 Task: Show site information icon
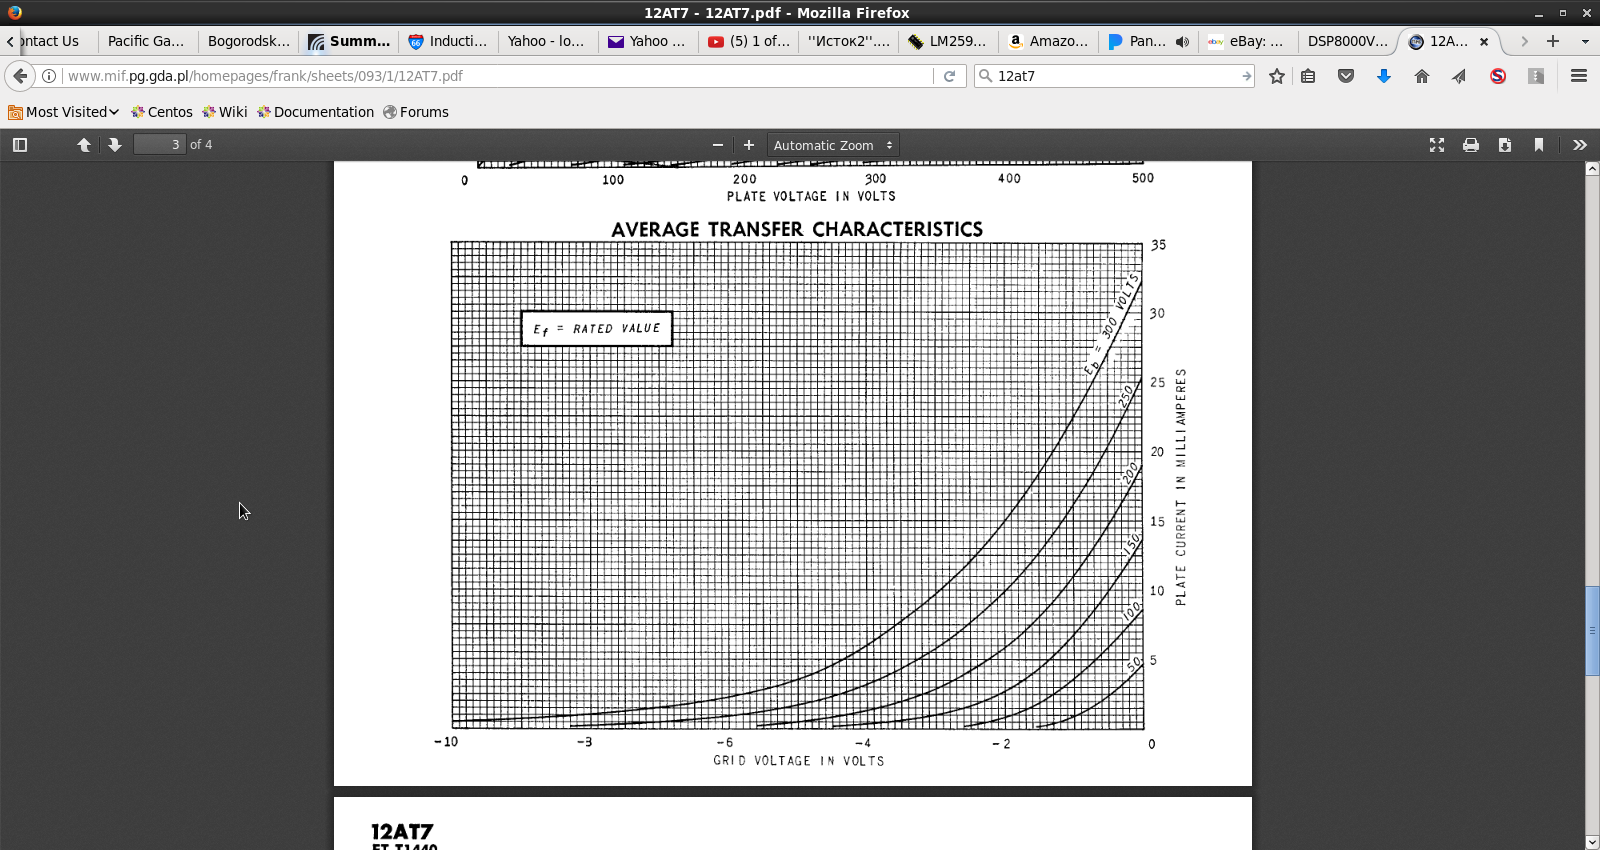click(x=49, y=76)
